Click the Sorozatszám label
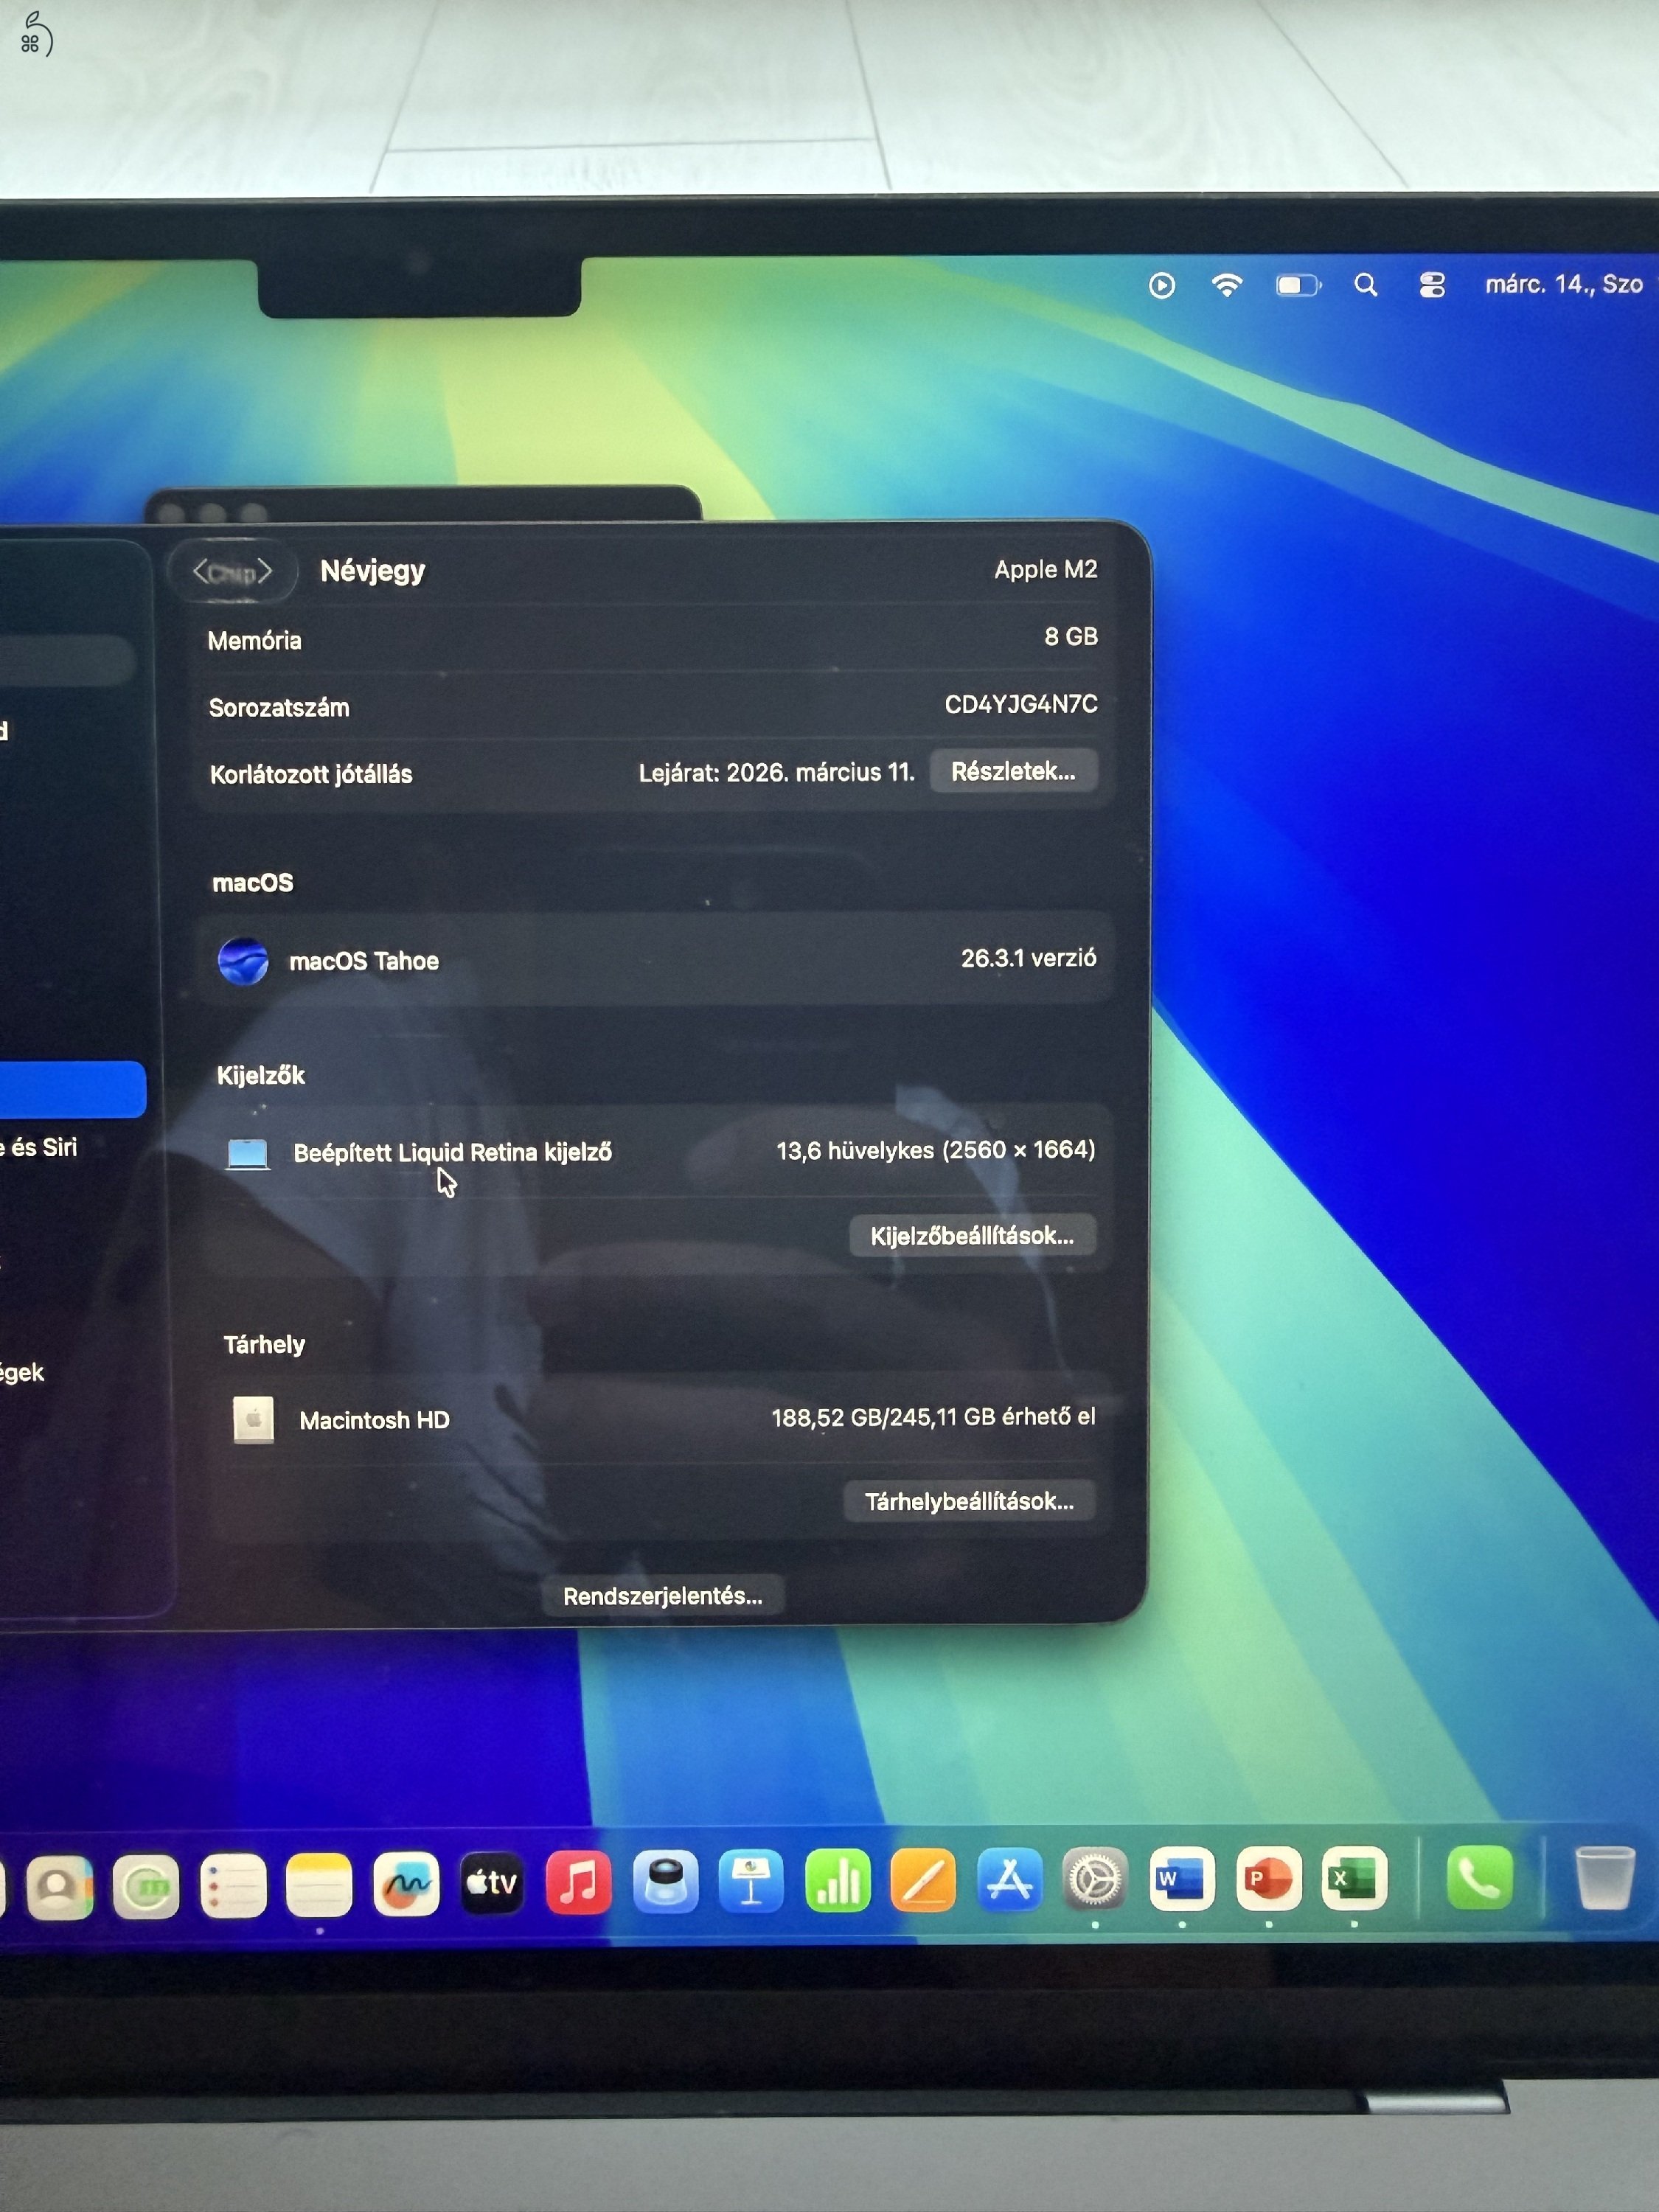This screenshot has height=2212, width=1659. (x=279, y=708)
